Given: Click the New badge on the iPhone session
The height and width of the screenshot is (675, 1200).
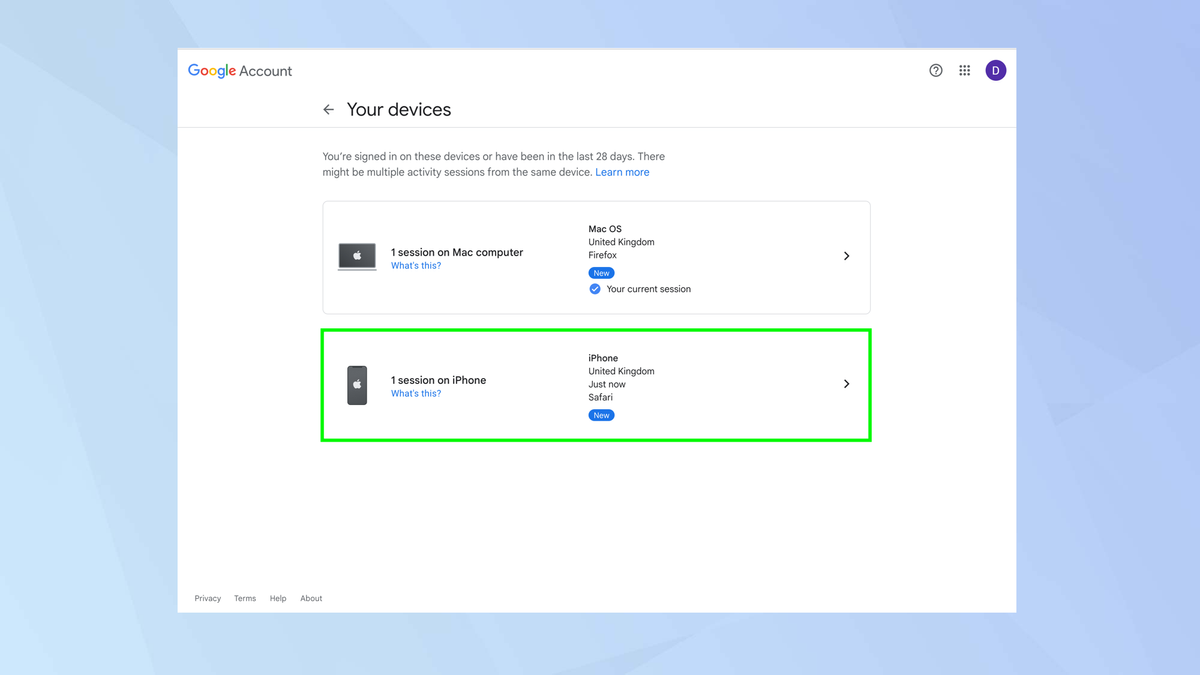Looking at the screenshot, I should point(601,414).
